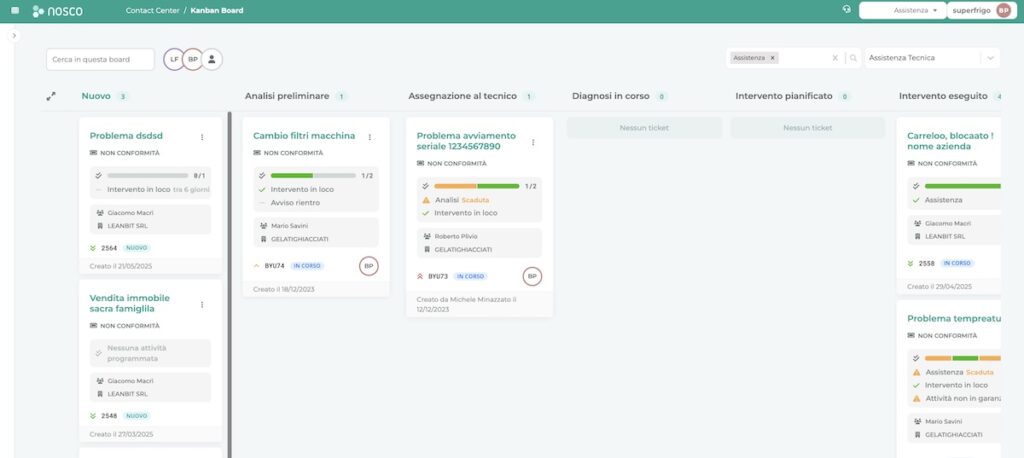Click the headset support icon in header
Image resolution: width=1024 pixels, height=458 pixels.
[x=847, y=11]
